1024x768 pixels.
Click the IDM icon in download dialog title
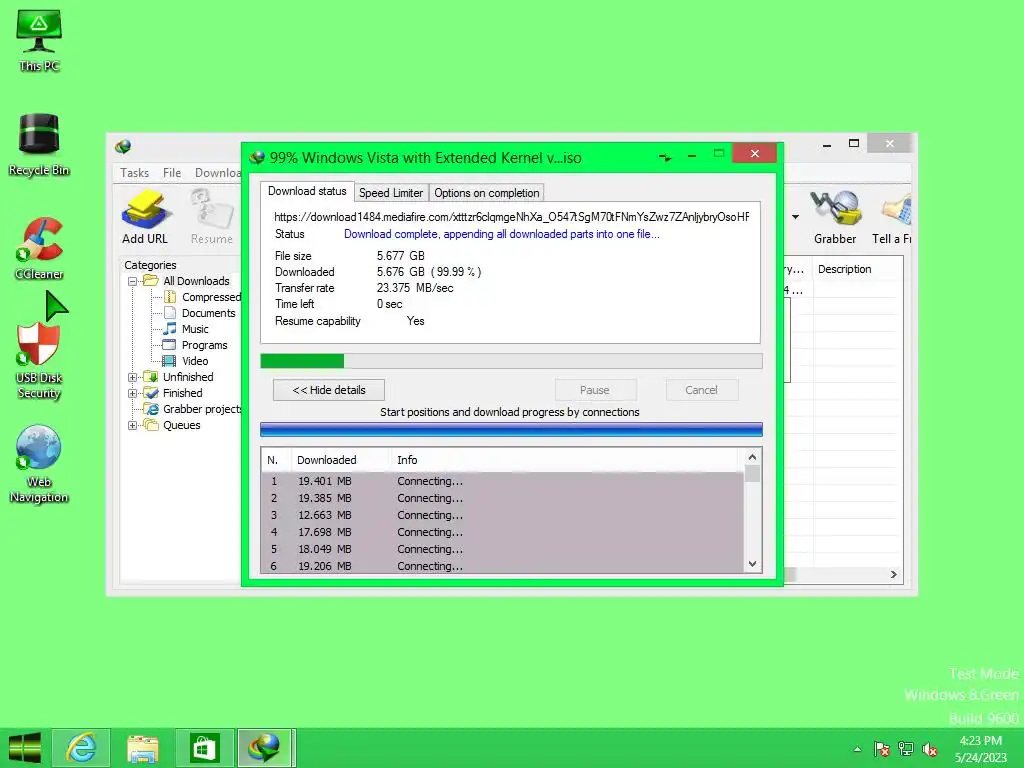coord(257,157)
